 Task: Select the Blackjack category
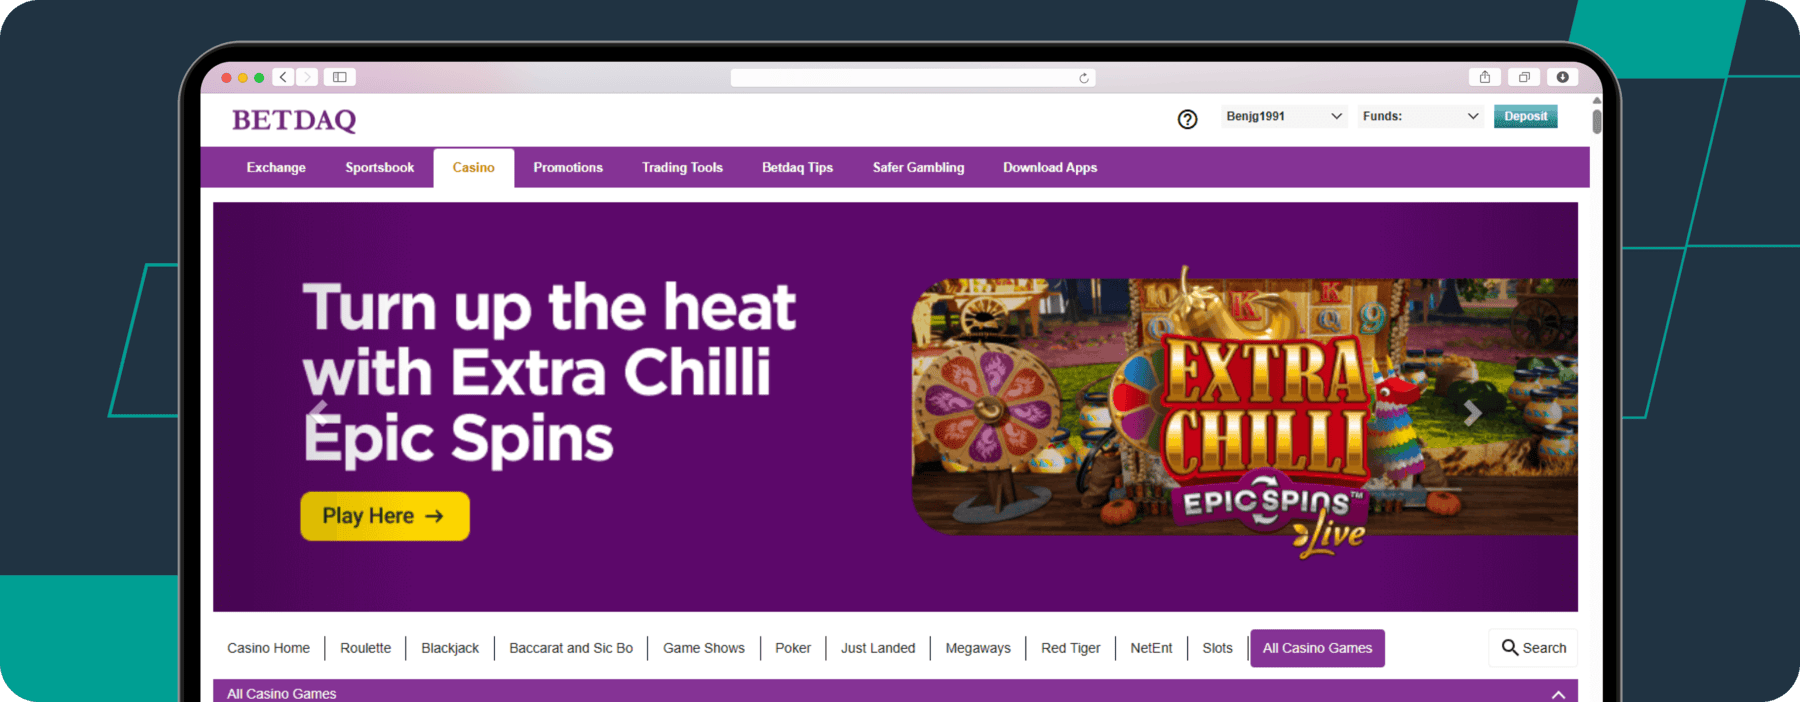pos(450,648)
